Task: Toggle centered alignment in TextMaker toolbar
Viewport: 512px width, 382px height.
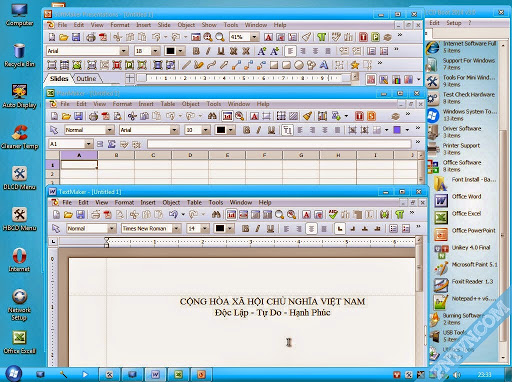Action: 311,229
